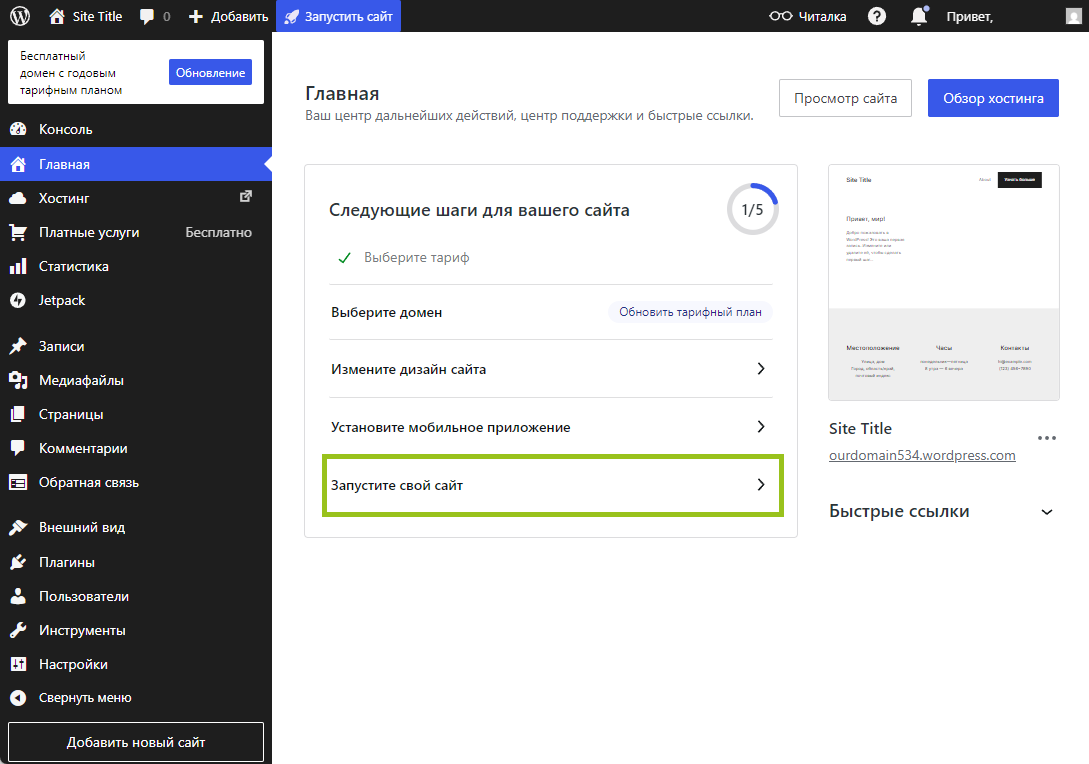Click the Настройки sliders icon
Screen dimensions: 1089x764
pyautogui.click(x=18, y=664)
